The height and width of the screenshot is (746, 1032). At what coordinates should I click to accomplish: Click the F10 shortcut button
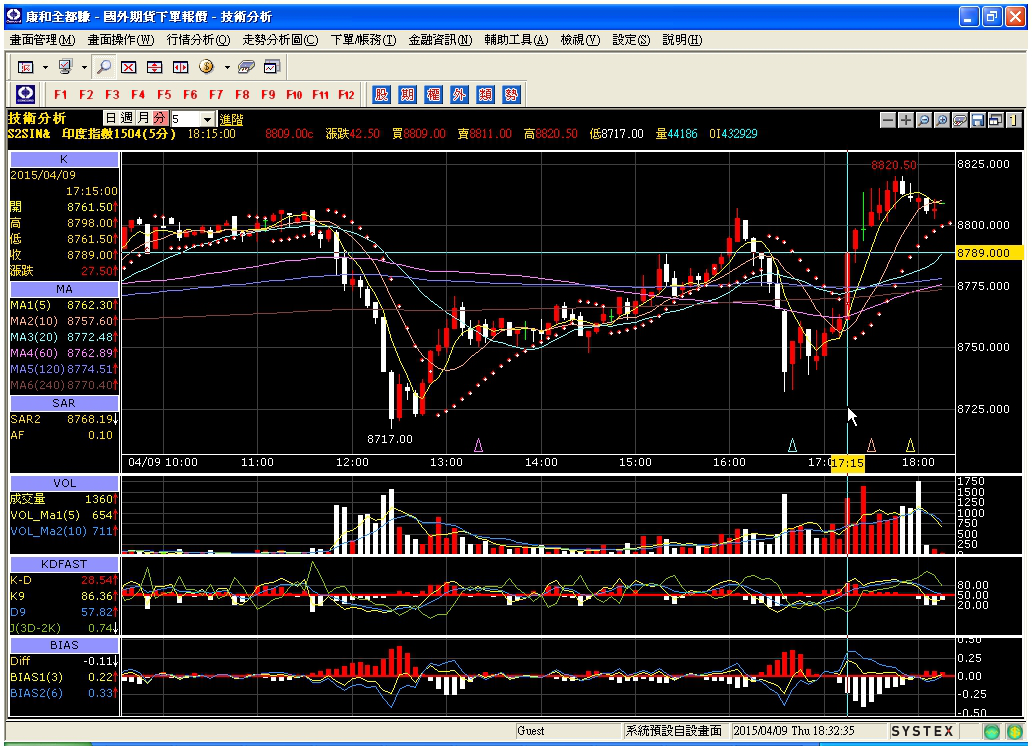[294, 95]
